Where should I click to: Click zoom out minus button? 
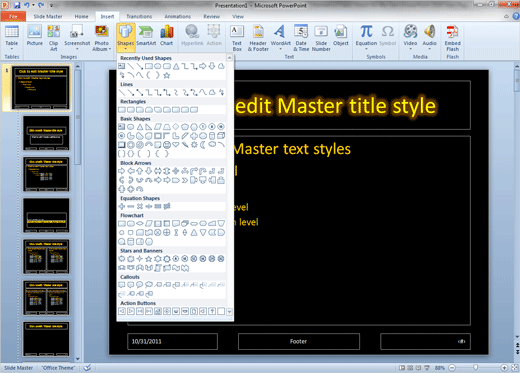click(x=452, y=368)
